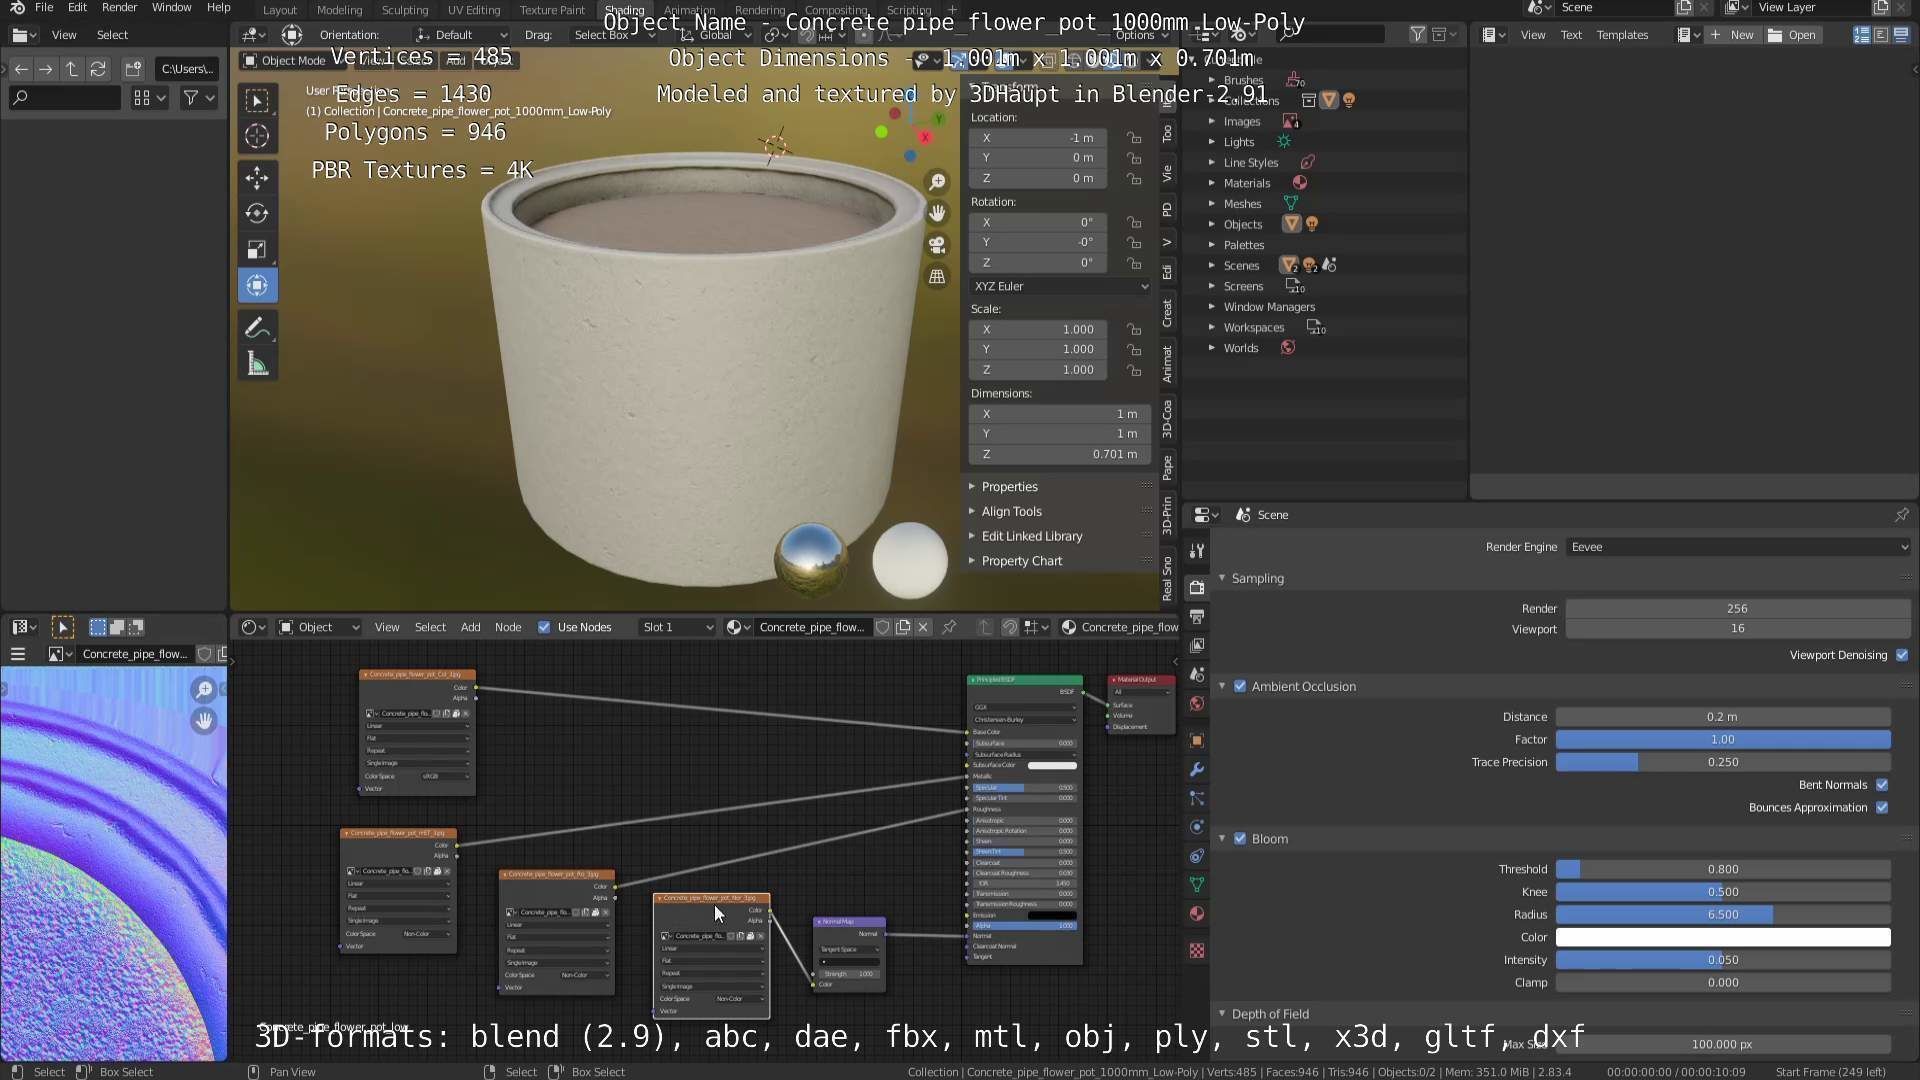Screen dimensions: 1920x1080
Task: Open Edit Linked Library panel
Action: (1031, 536)
